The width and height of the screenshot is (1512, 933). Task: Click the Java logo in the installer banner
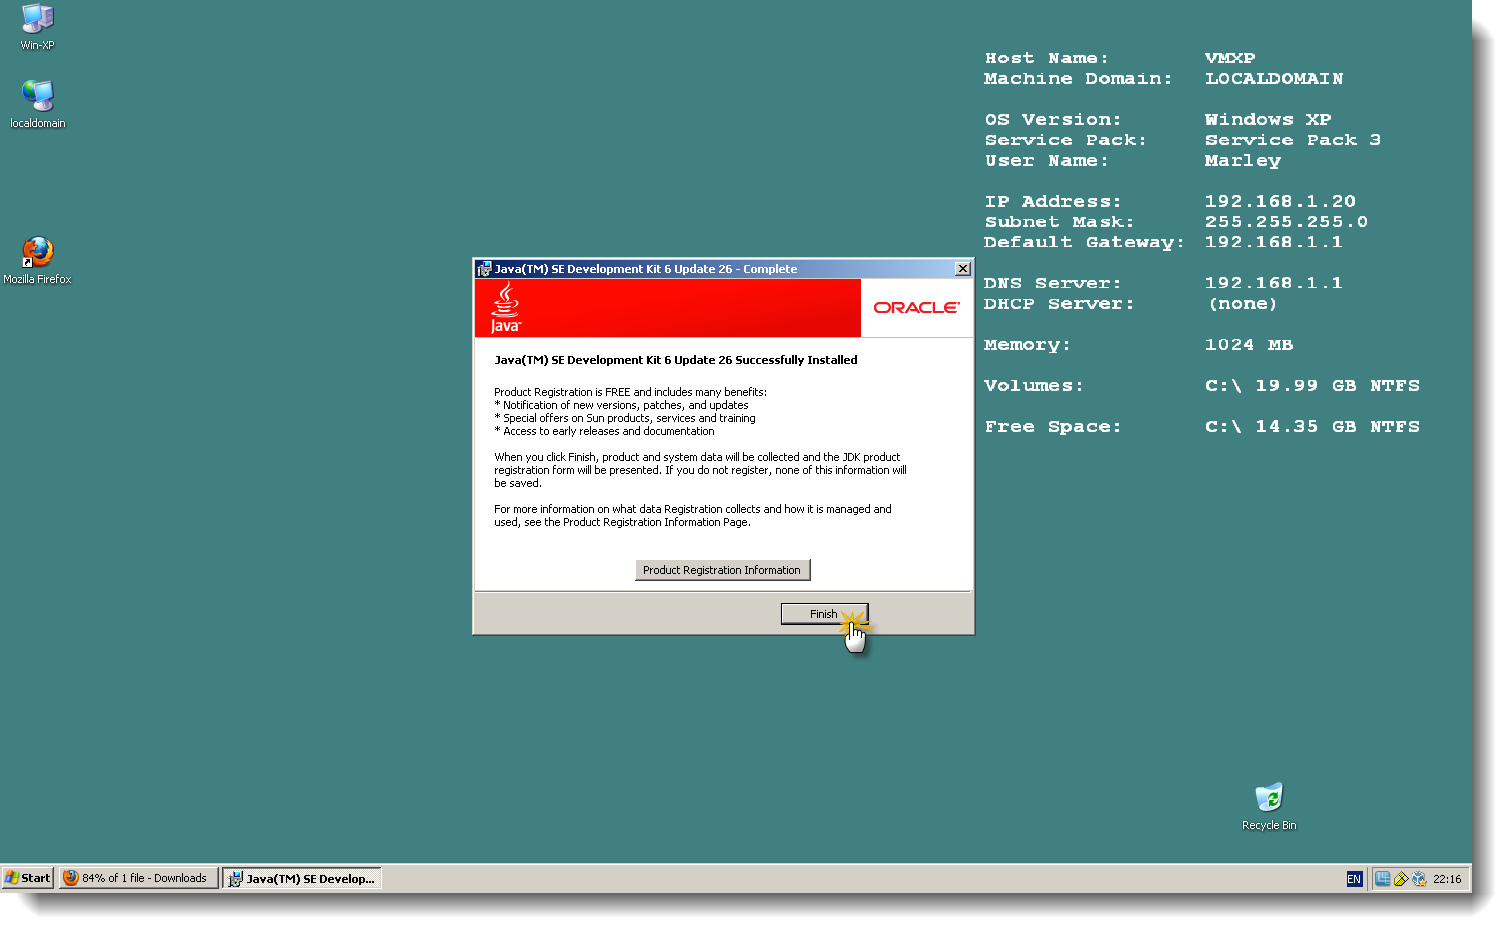pyautogui.click(x=506, y=307)
